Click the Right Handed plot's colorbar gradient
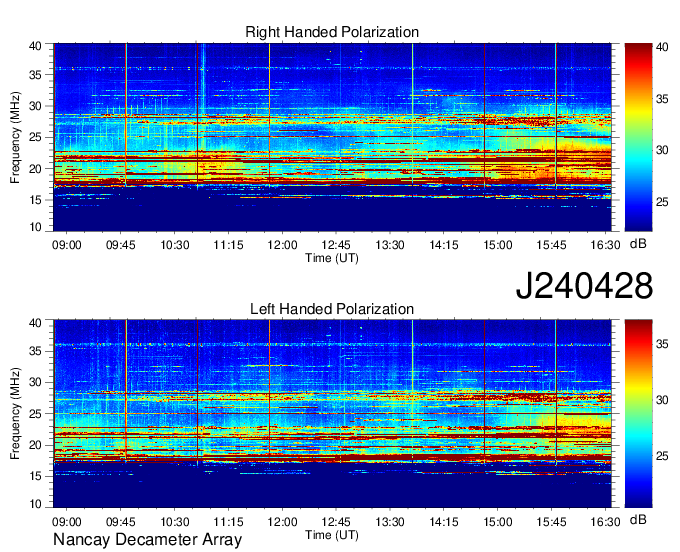 638,137
